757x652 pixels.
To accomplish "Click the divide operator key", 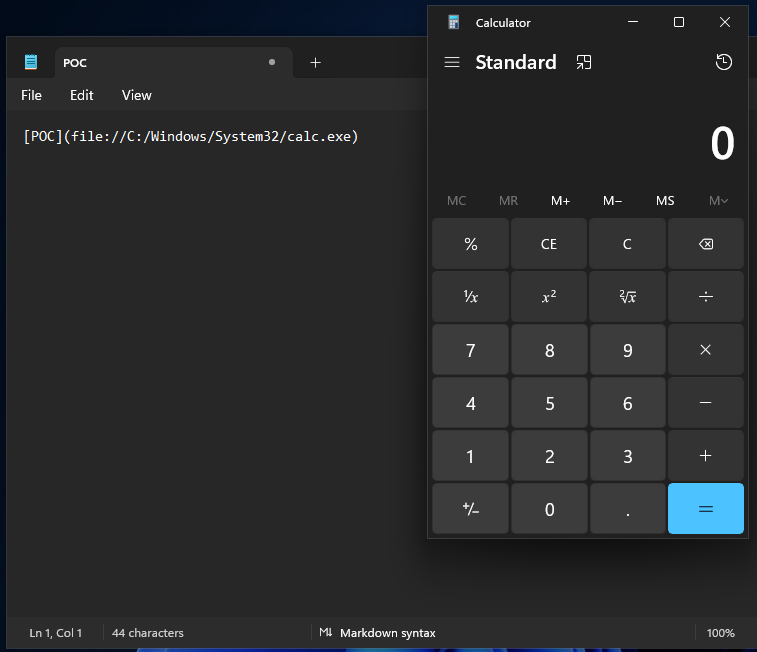I will coord(706,297).
